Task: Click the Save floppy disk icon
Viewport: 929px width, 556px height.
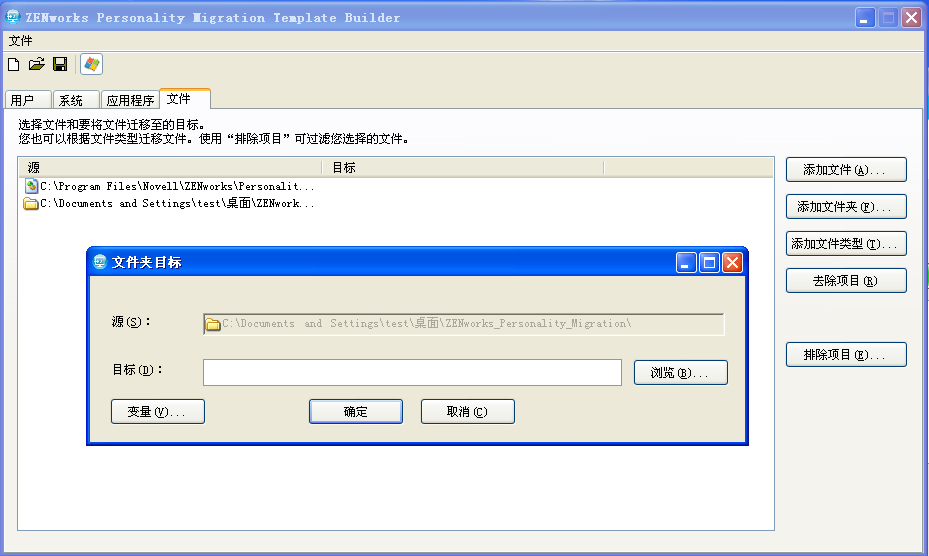Action: [x=60, y=64]
